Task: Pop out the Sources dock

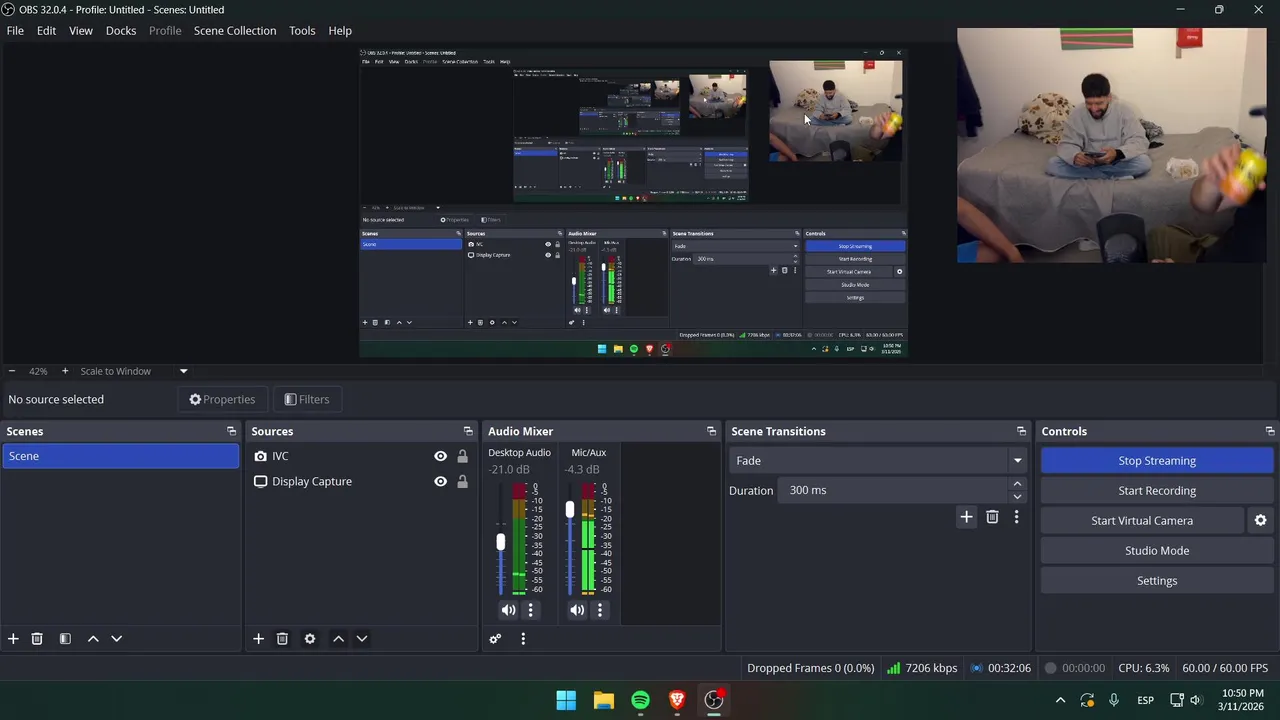Action: coord(468,431)
